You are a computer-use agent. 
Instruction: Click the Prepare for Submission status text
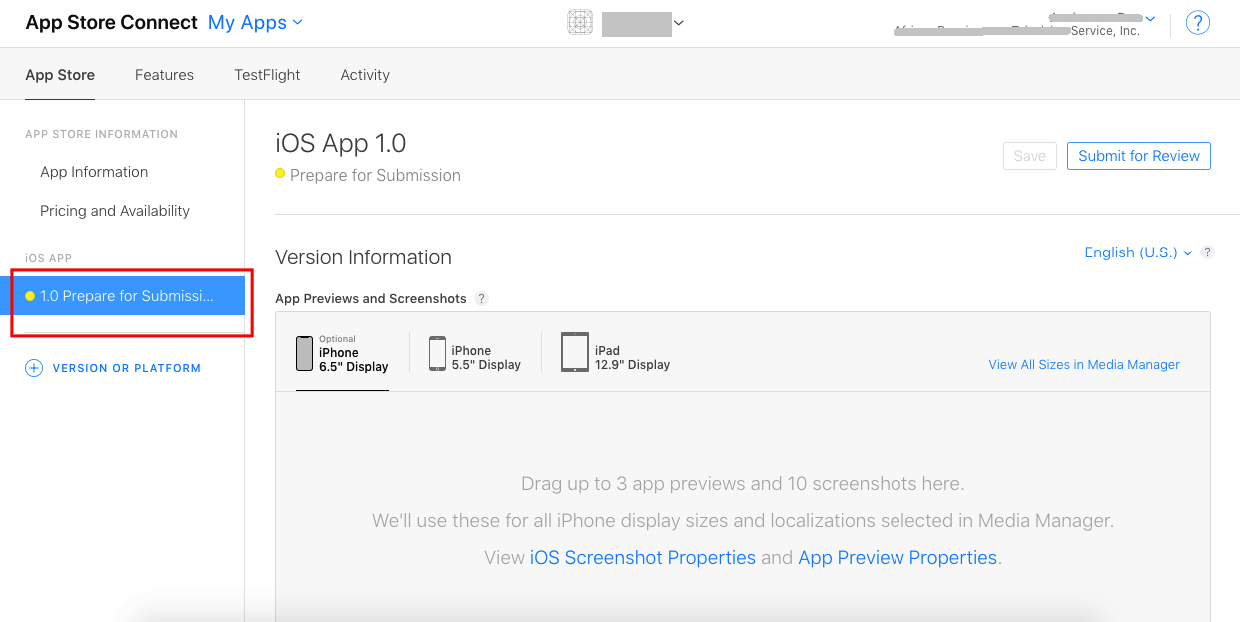click(x=375, y=175)
